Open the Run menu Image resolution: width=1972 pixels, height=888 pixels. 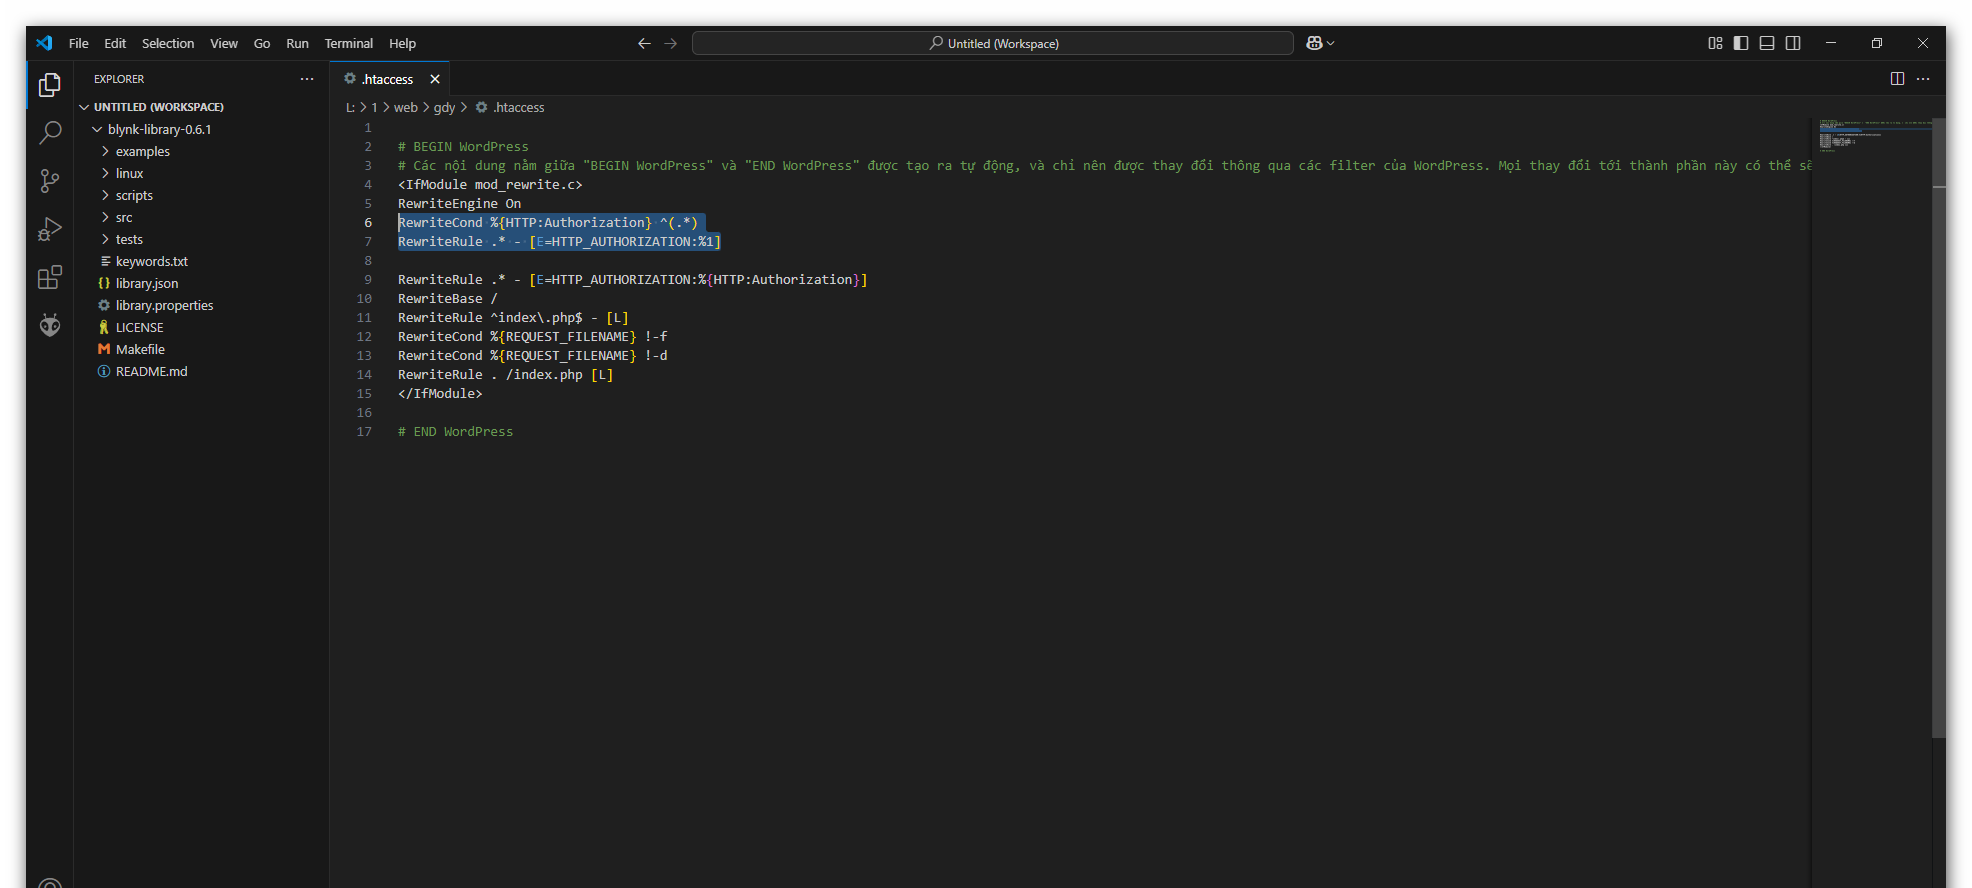tap(297, 43)
